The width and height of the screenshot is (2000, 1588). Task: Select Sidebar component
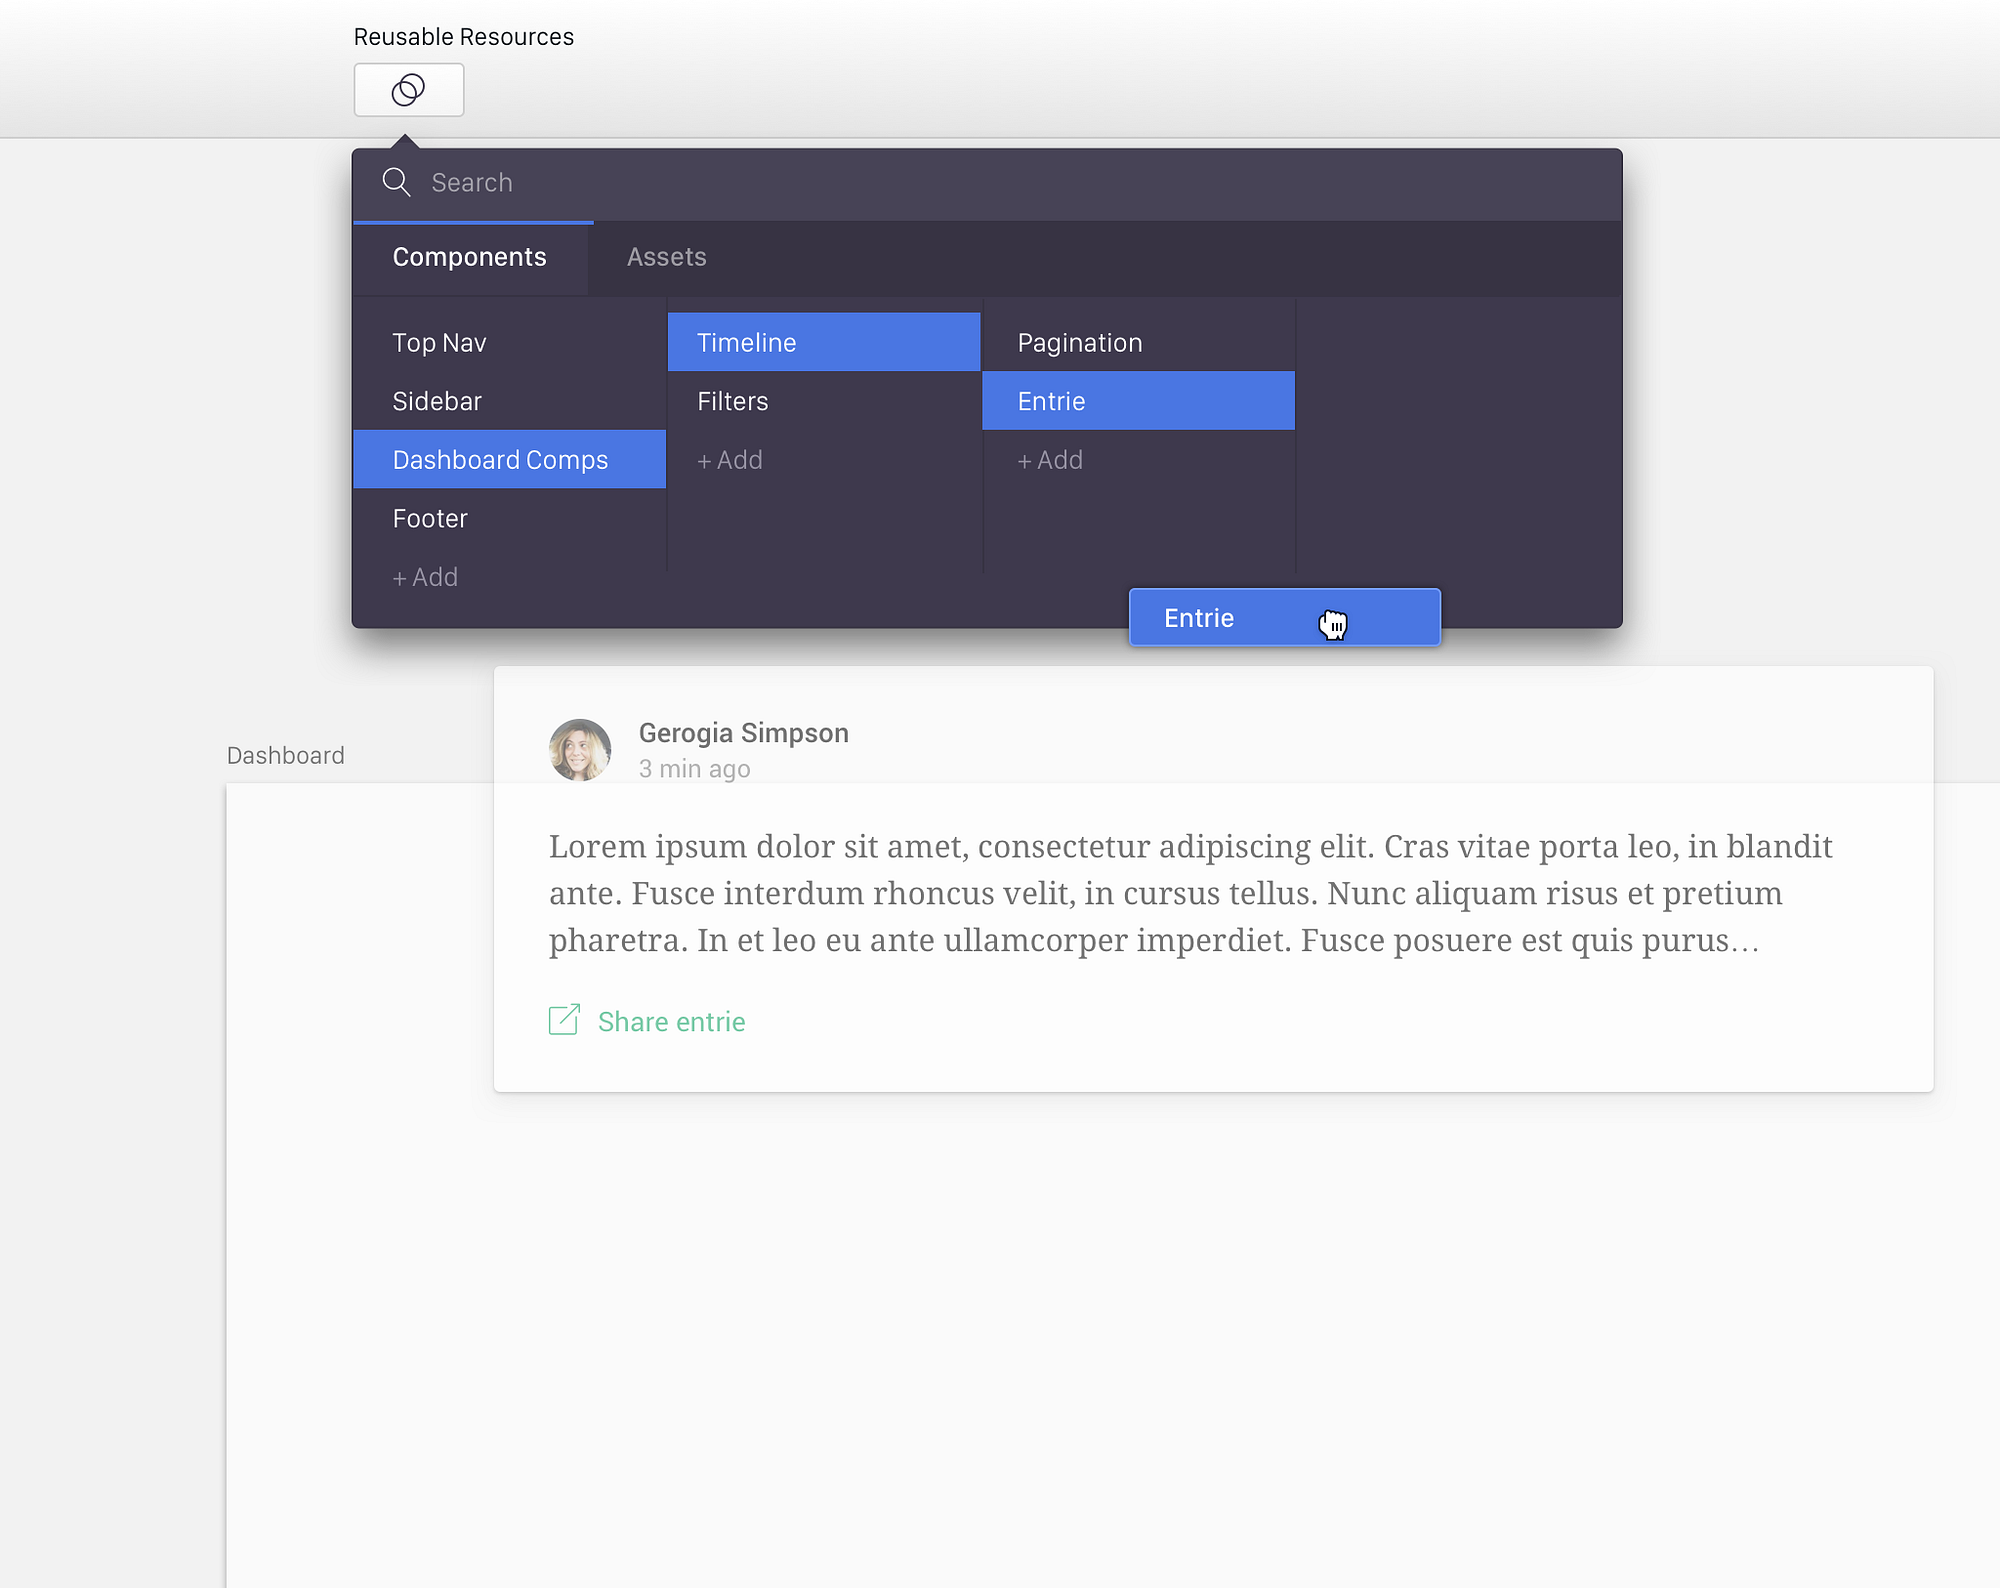click(437, 401)
